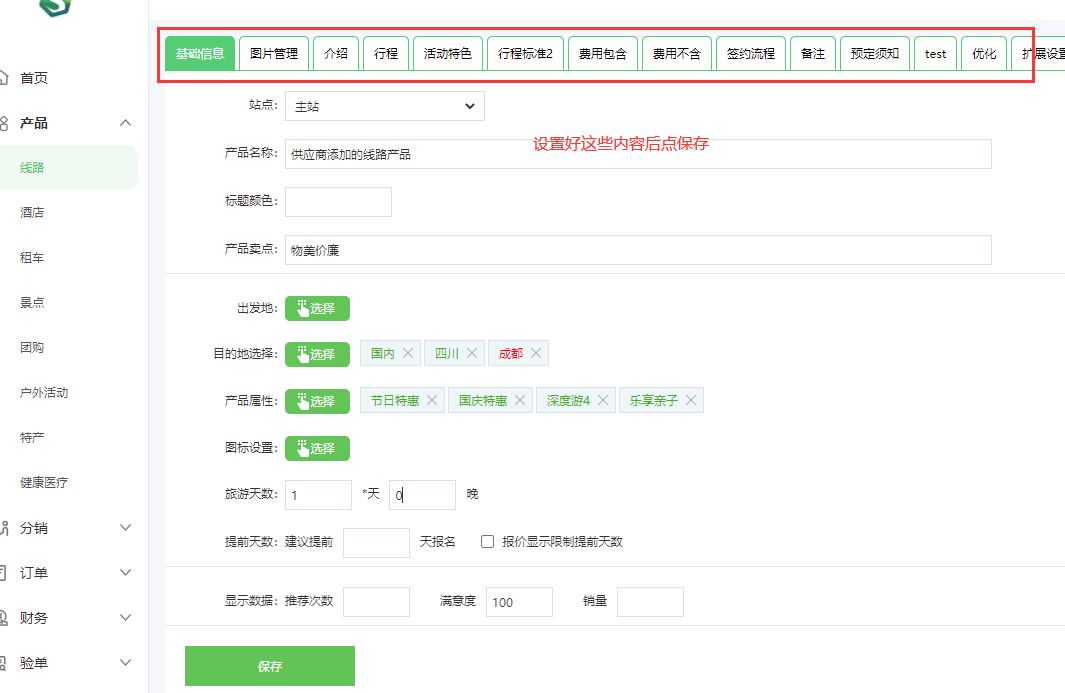Delete the 深度游4 attribute tag

(x=603, y=401)
